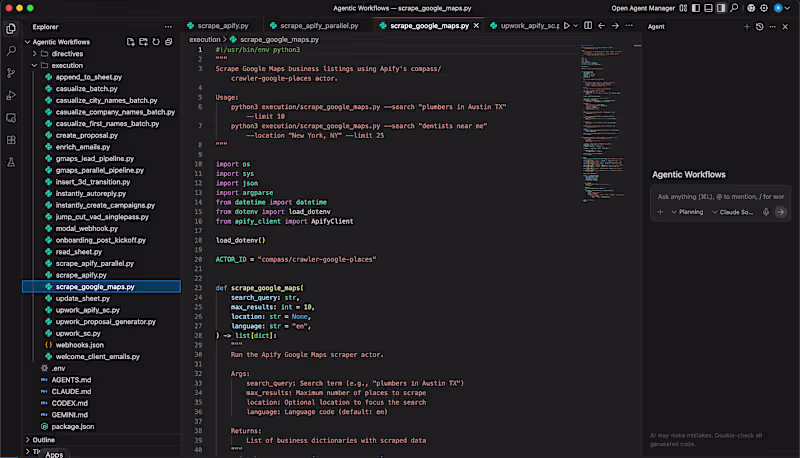Start voice input with microphone icon
The width and height of the screenshot is (800, 458).
tap(766, 212)
